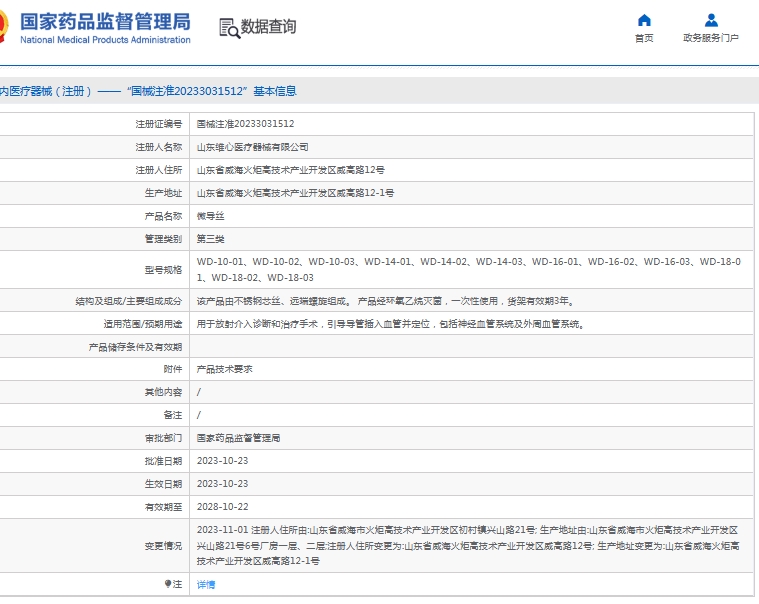The height and width of the screenshot is (604, 759).
Task: Click the 基本信息 breadcrumb heading
Action: pyautogui.click(x=275, y=91)
